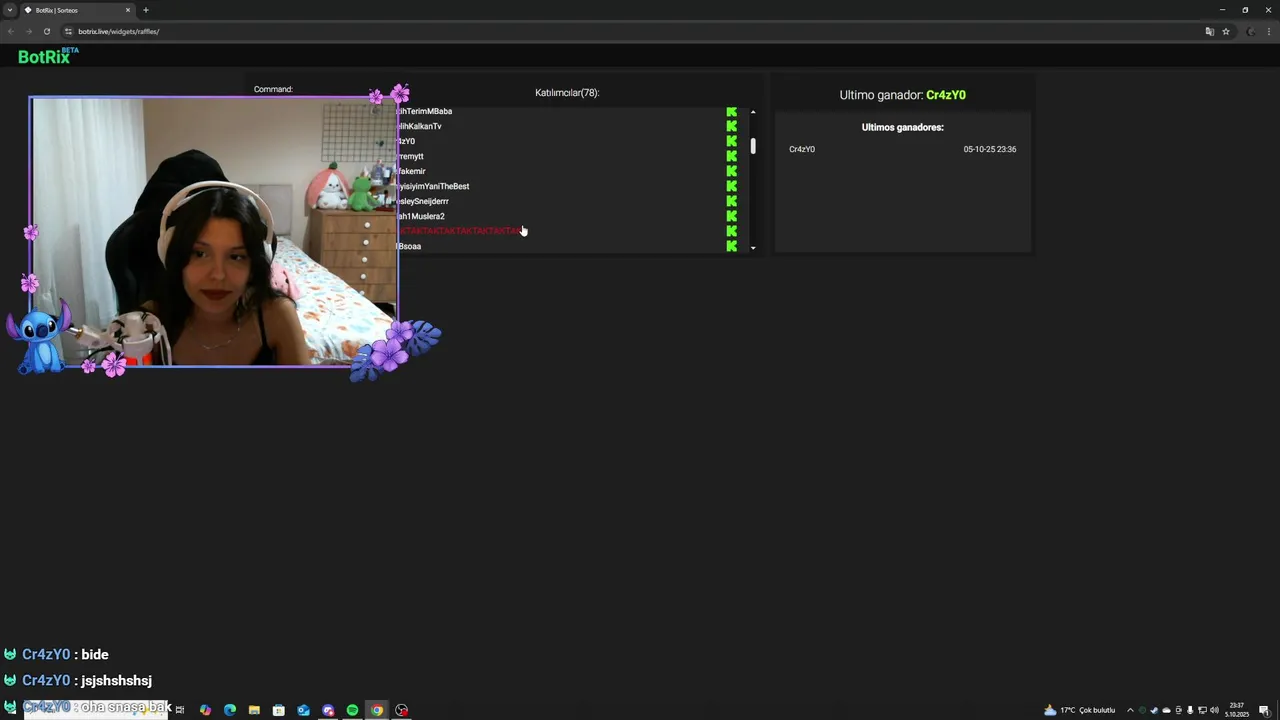
Task: Click Kick icon beside ah1Muslera2
Action: (732, 216)
